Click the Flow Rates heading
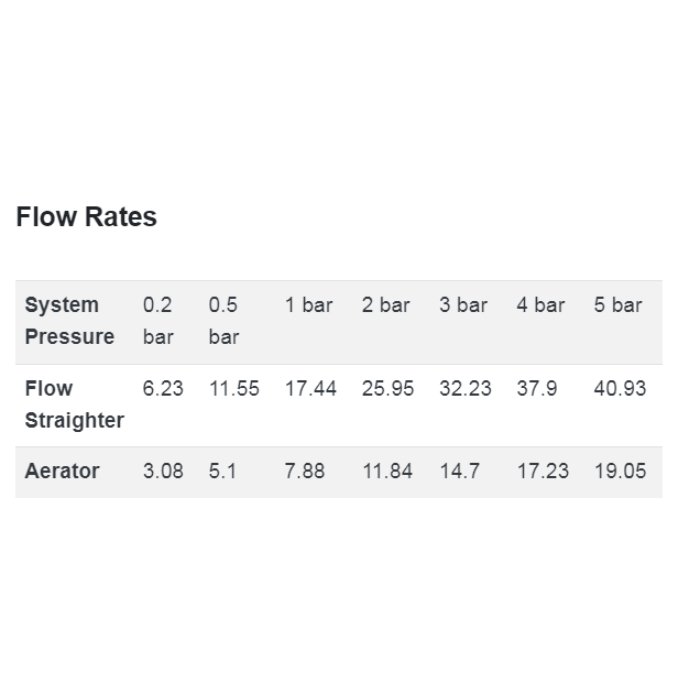This screenshot has height=700, width=700. (86, 217)
